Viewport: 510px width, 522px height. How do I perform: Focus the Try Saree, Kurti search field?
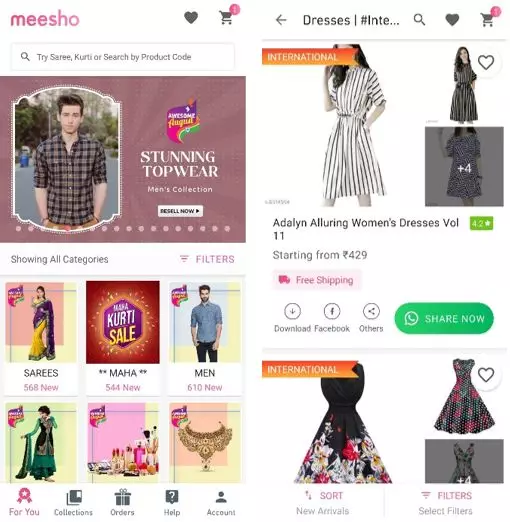click(123, 57)
